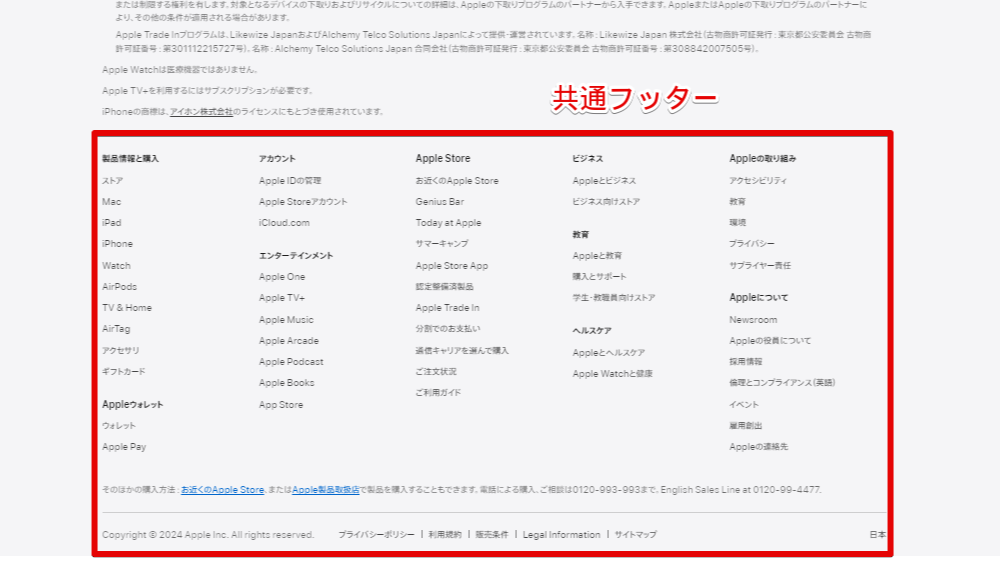Open the サプライヤー責任 link
This screenshot has height=562, width=1000.
(x=760, y=265)
